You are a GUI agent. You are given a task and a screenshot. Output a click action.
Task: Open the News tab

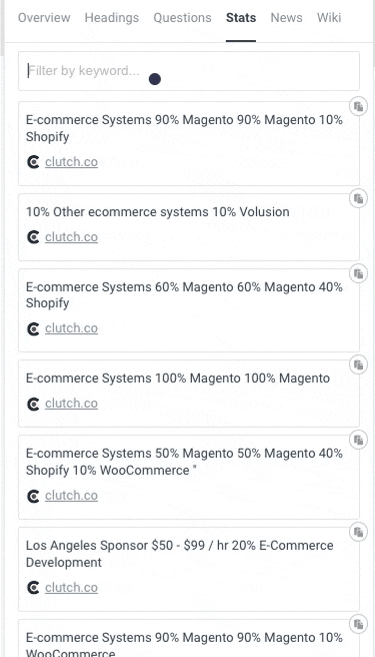(x=286, y=18)
